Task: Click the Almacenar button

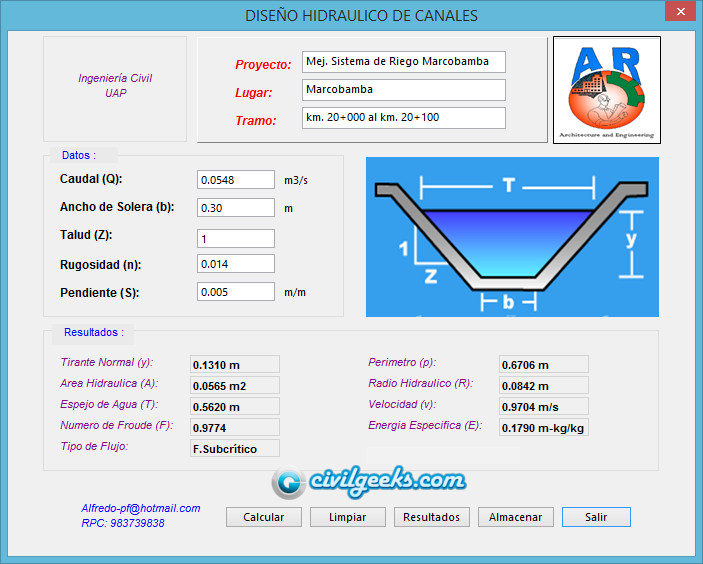Action: pos(515,517)
